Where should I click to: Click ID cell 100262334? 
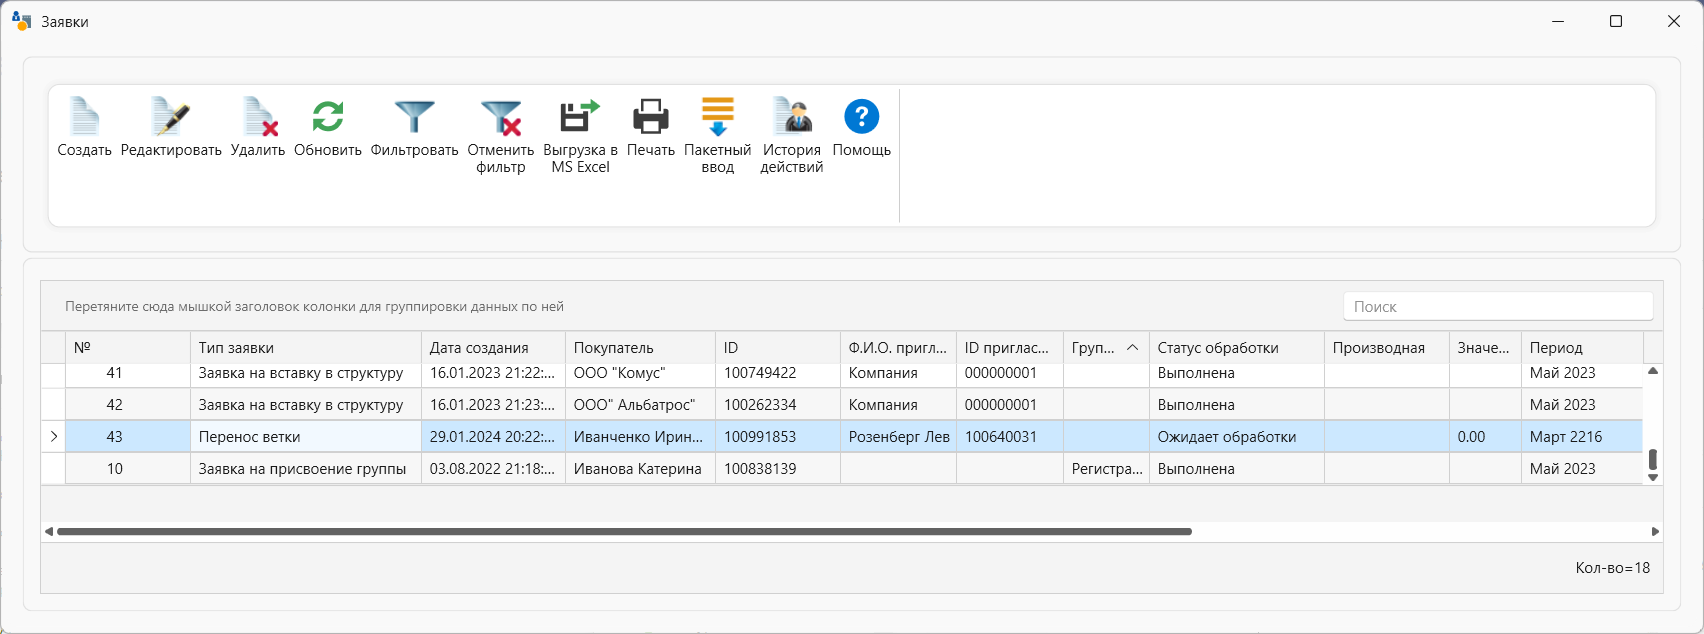point(778,405)
